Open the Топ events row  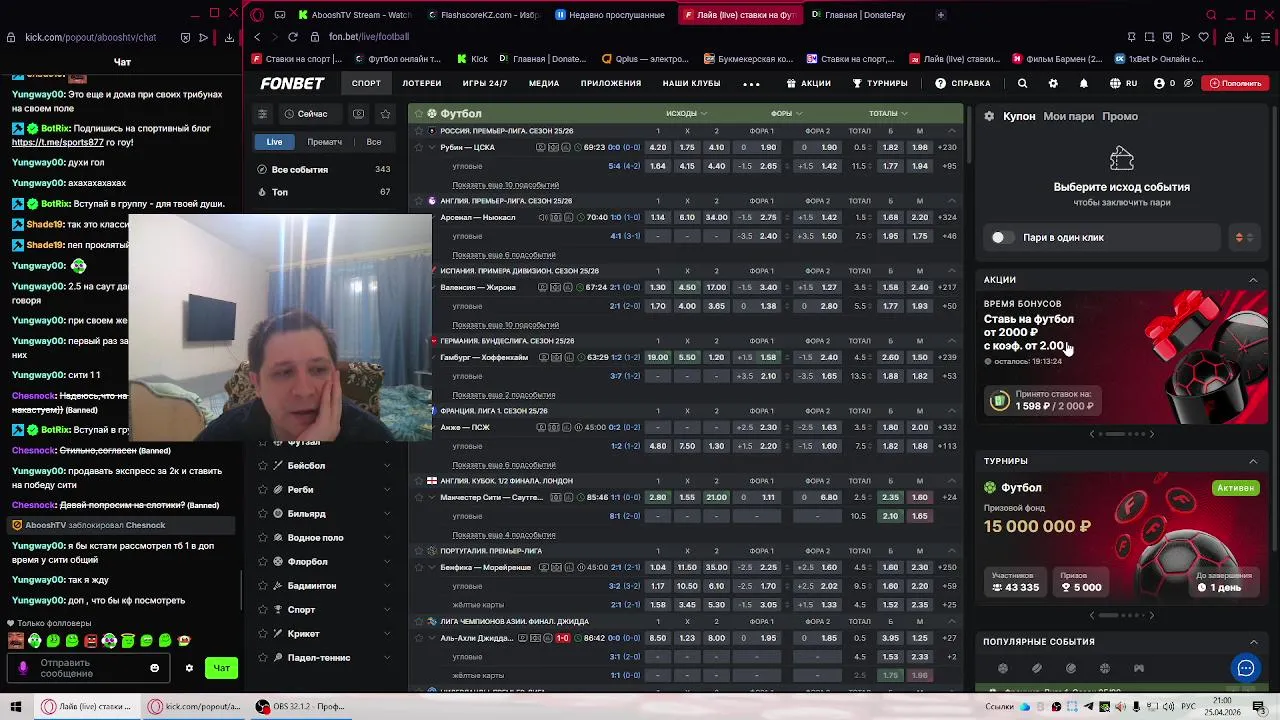pyautogui.click(x=324, y=192)
